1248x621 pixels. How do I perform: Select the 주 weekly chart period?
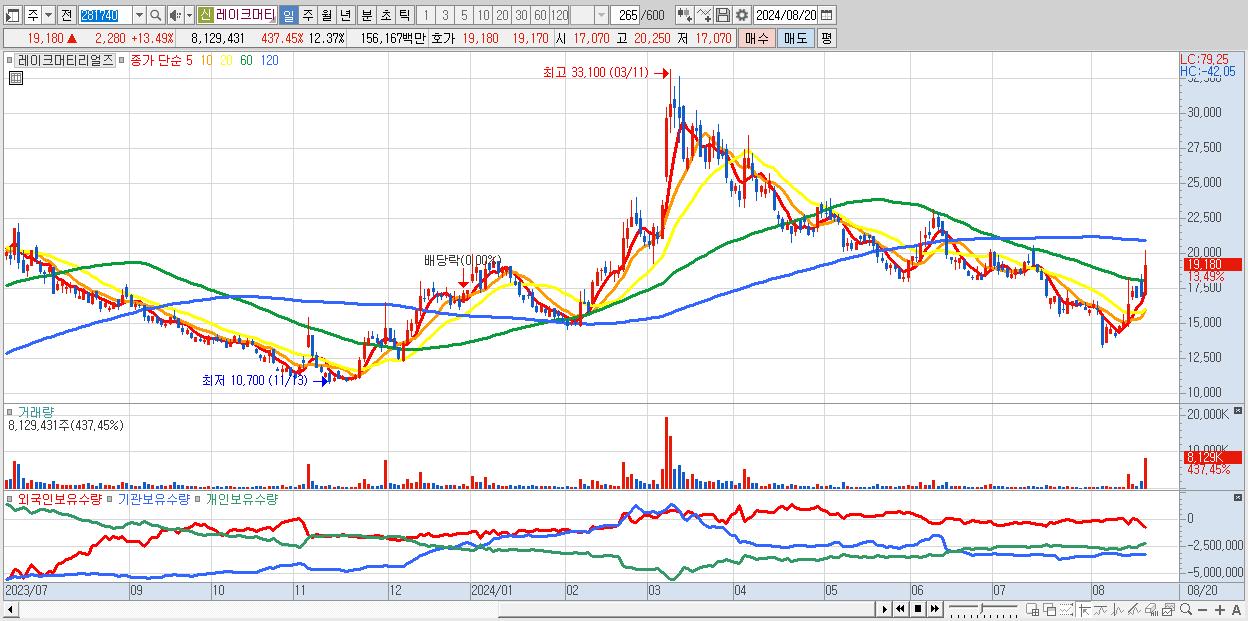[307, 15]
